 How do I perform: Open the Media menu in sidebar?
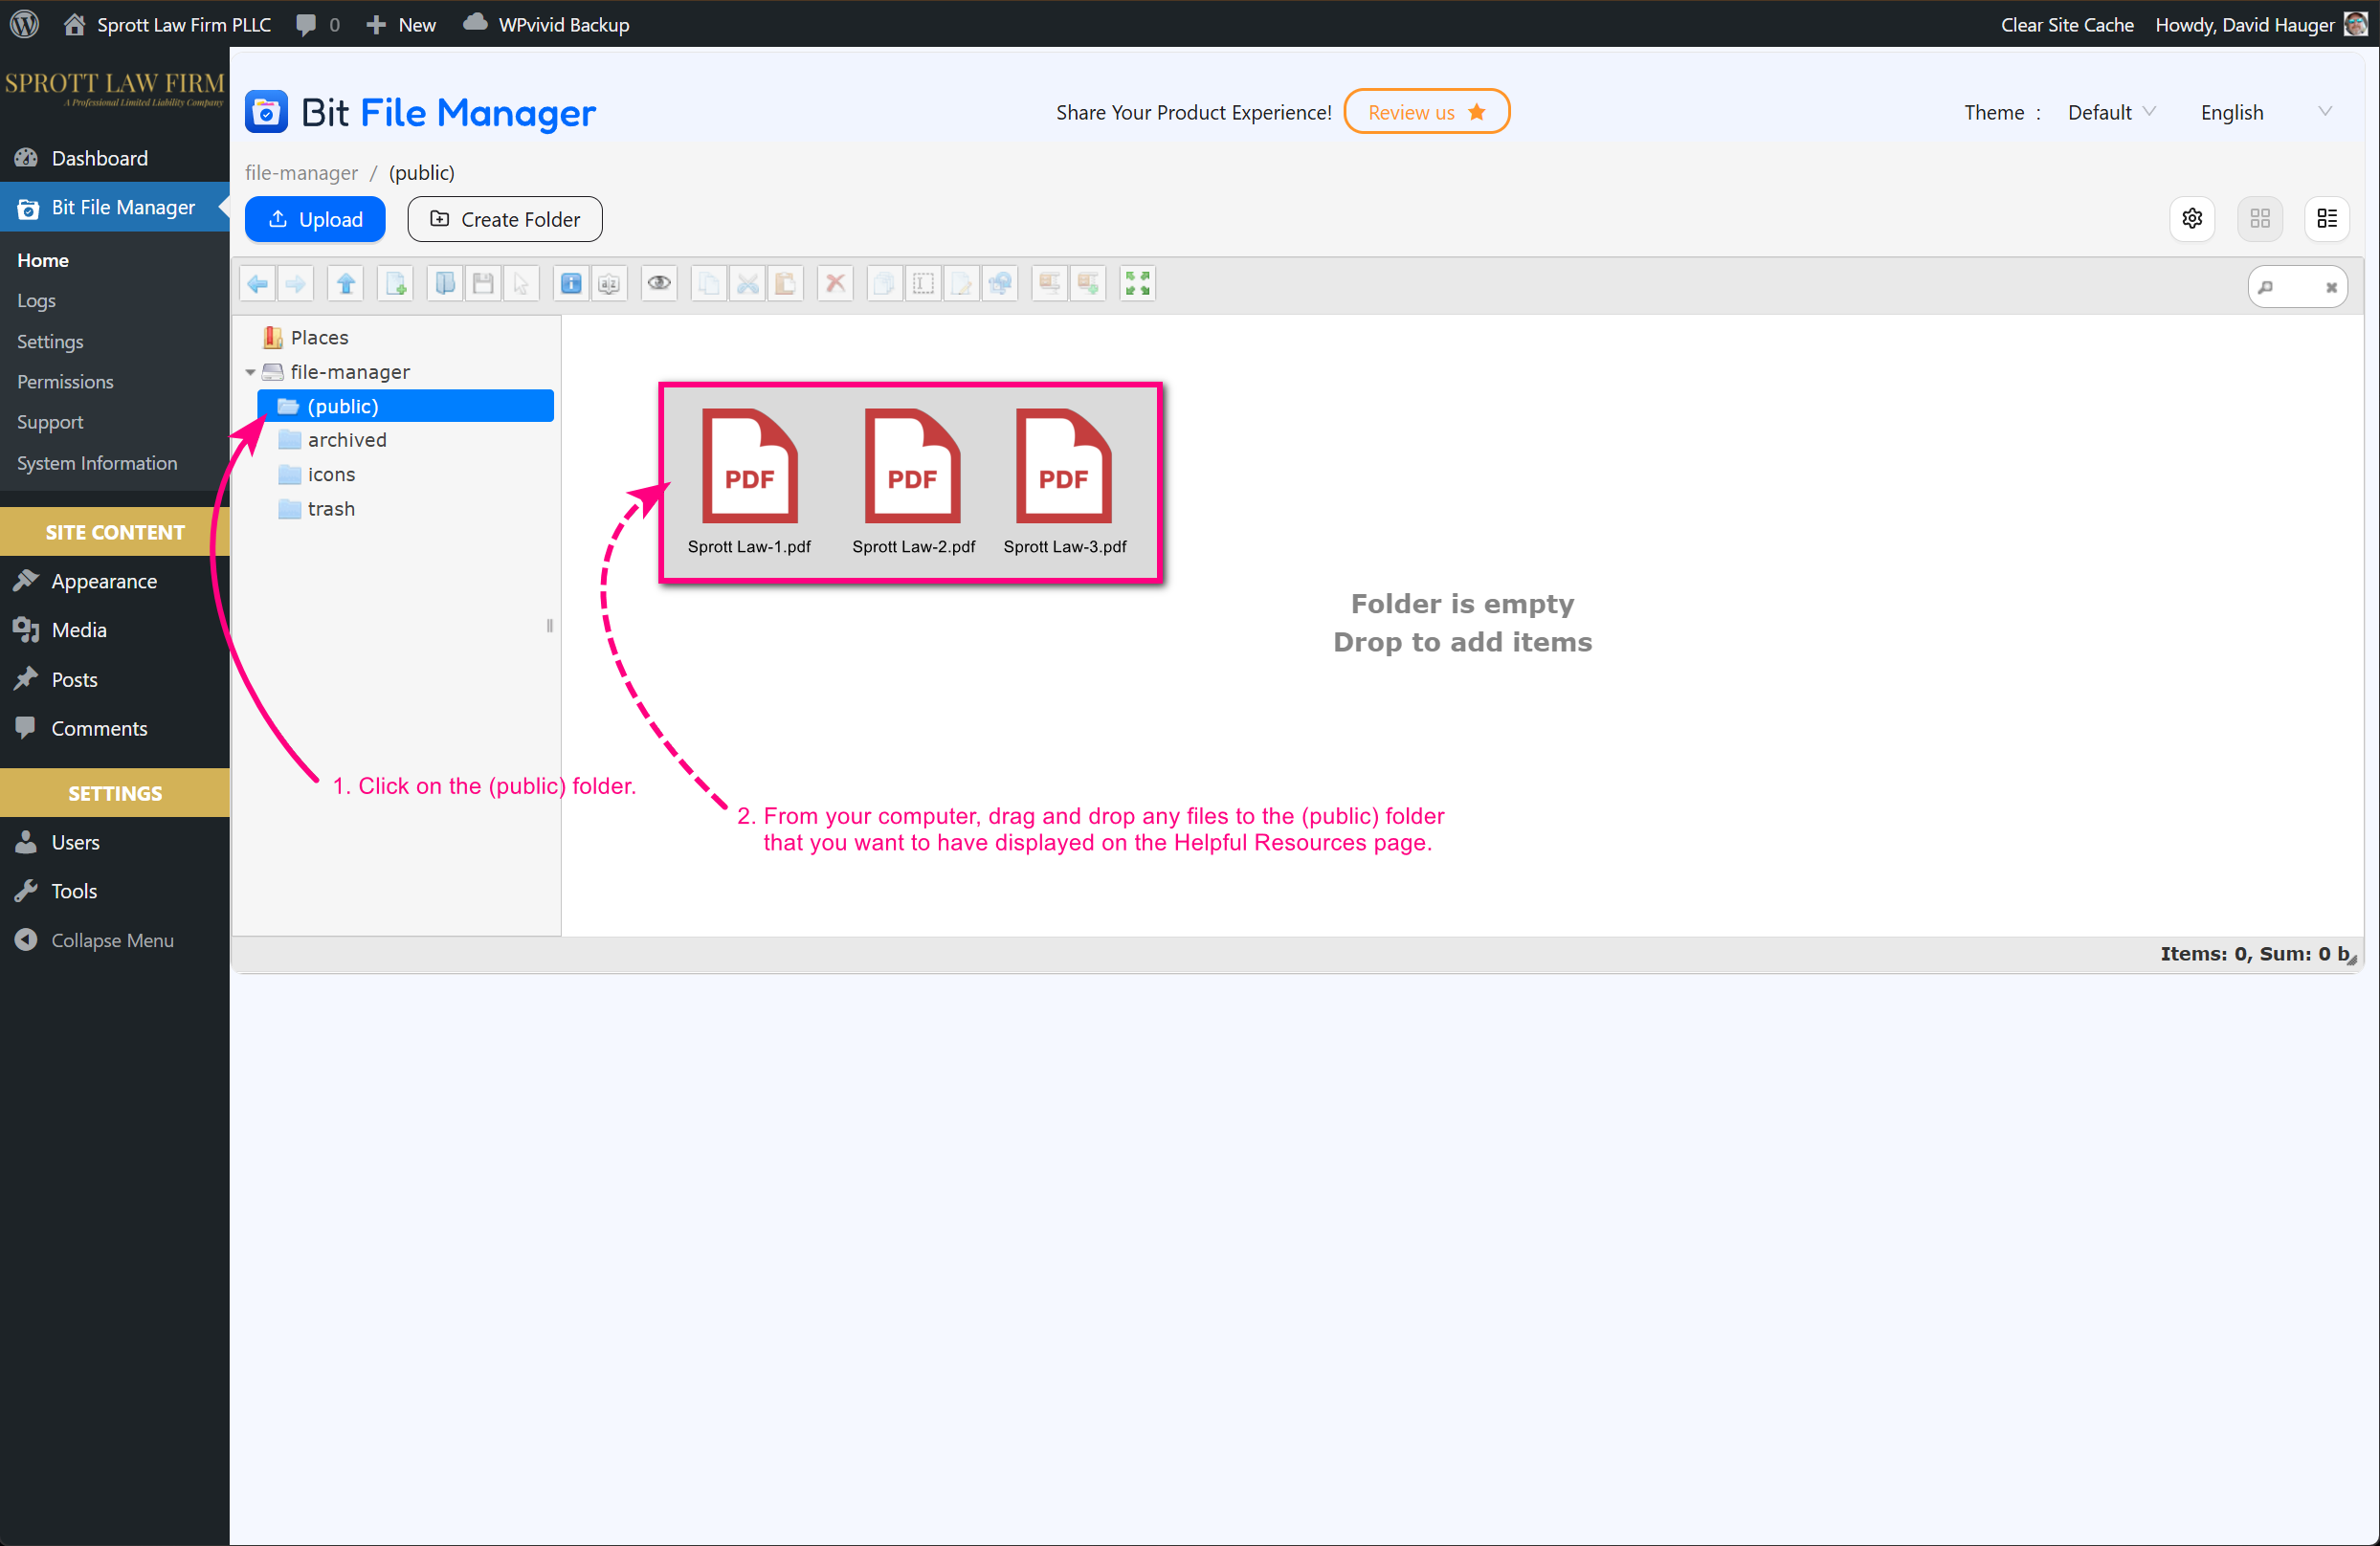tap(79, 630)
